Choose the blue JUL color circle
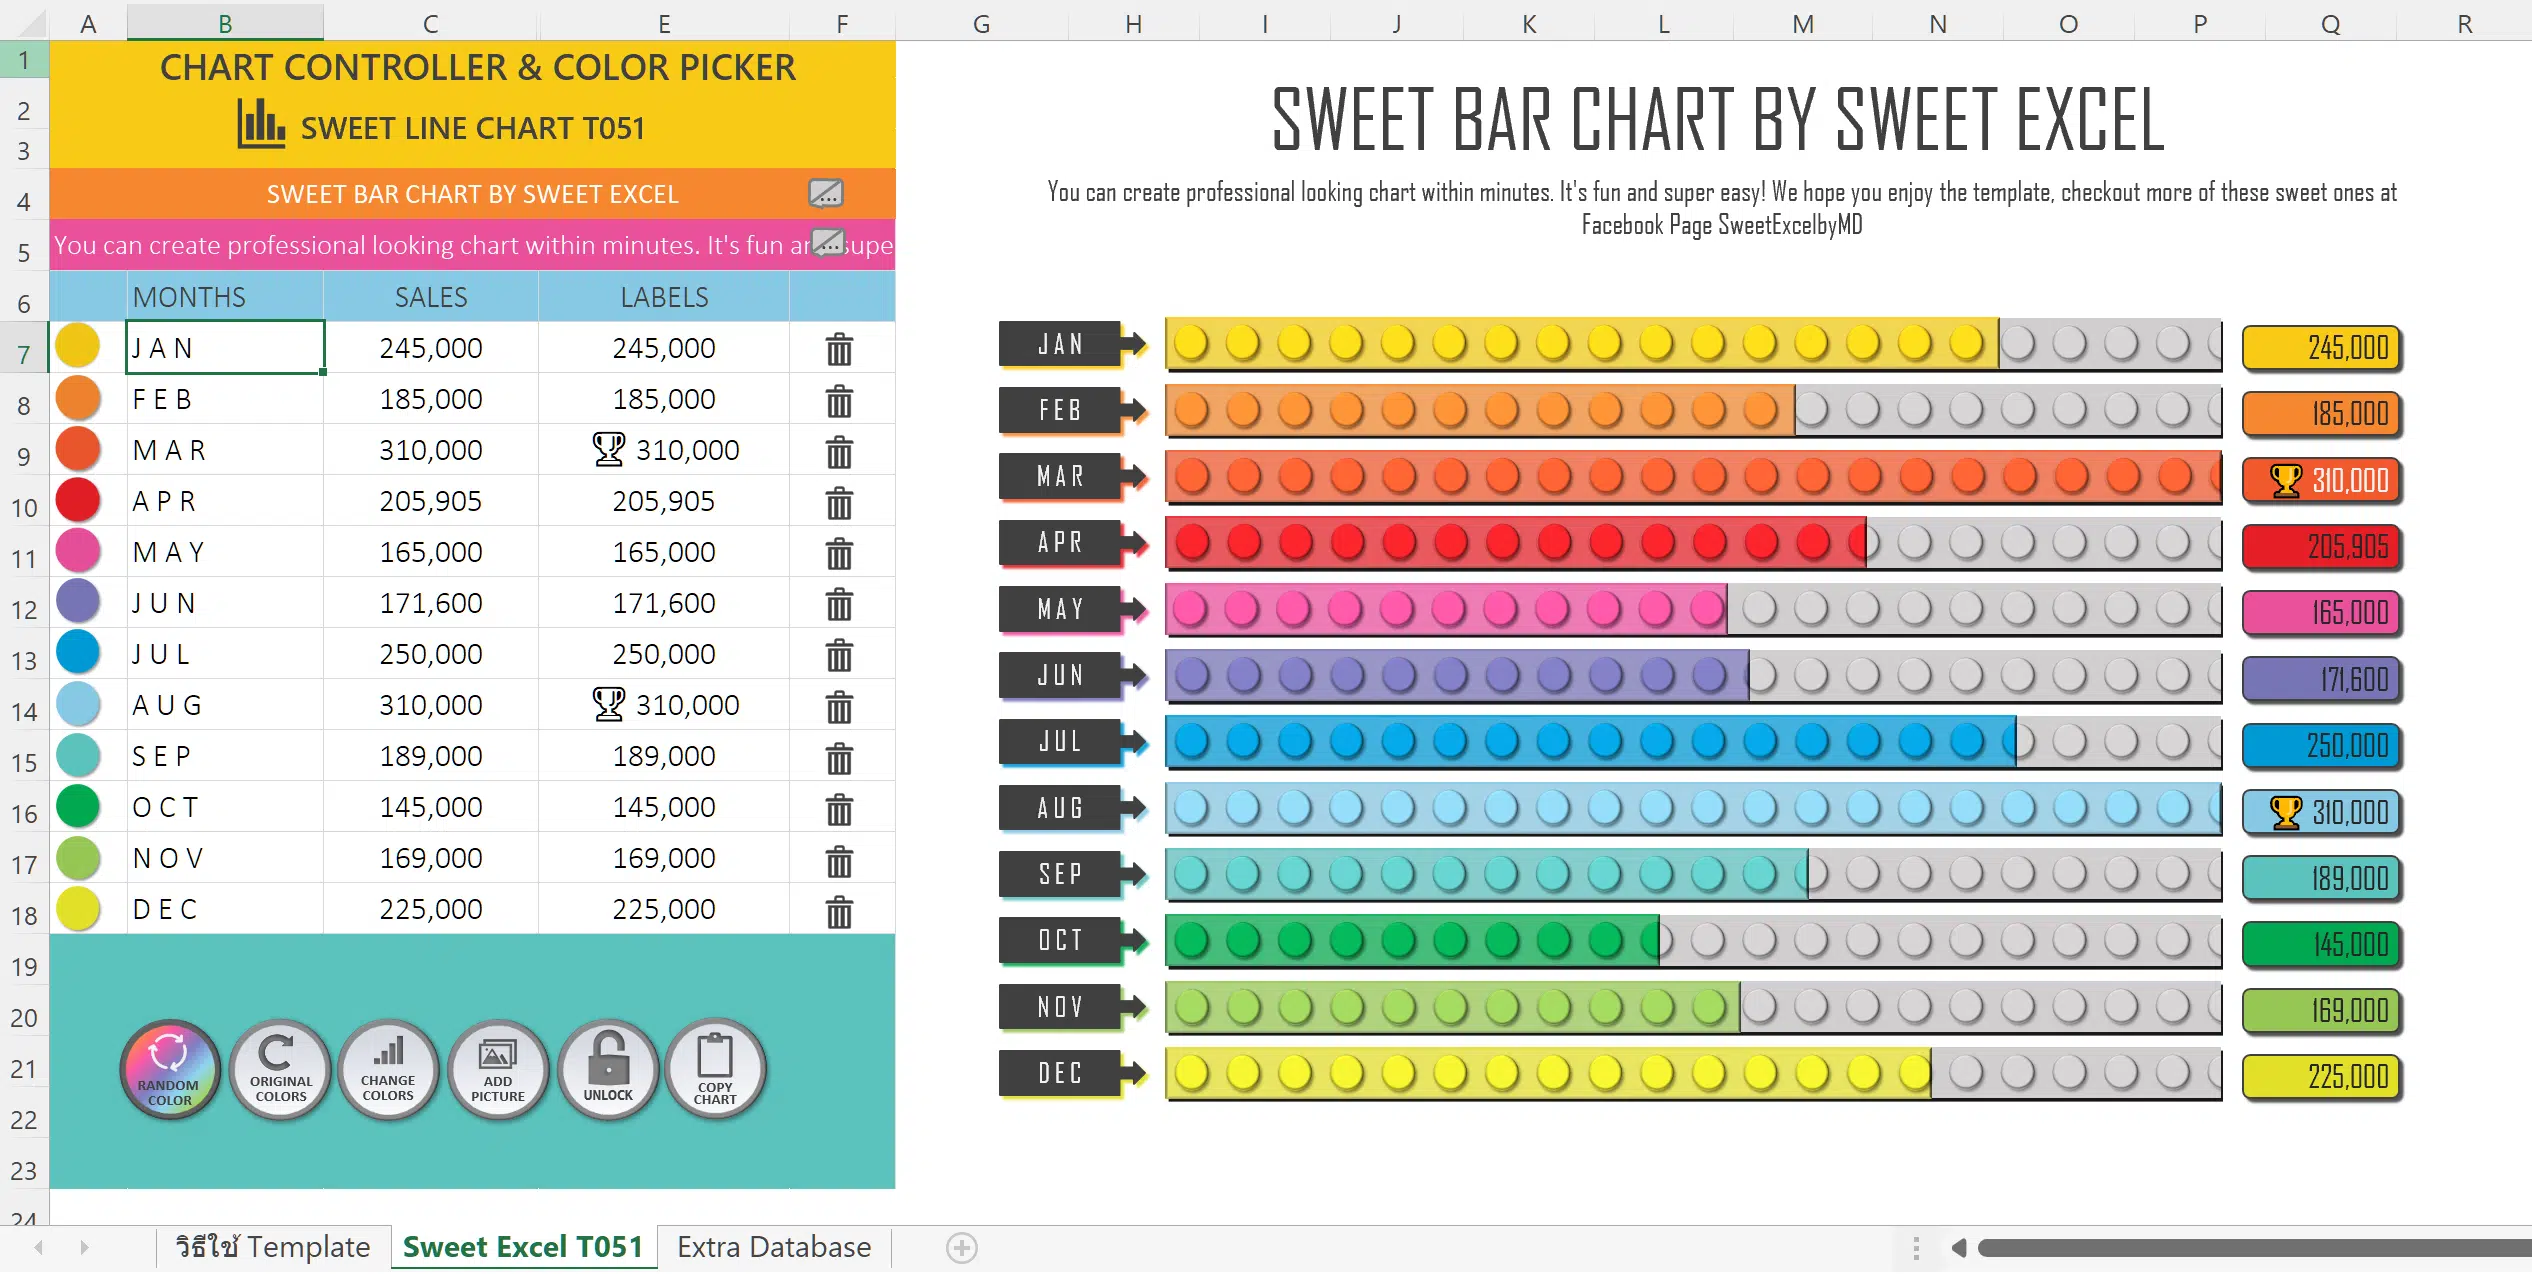Viewport: 2532px width, 1274px height. coord(78,652)
